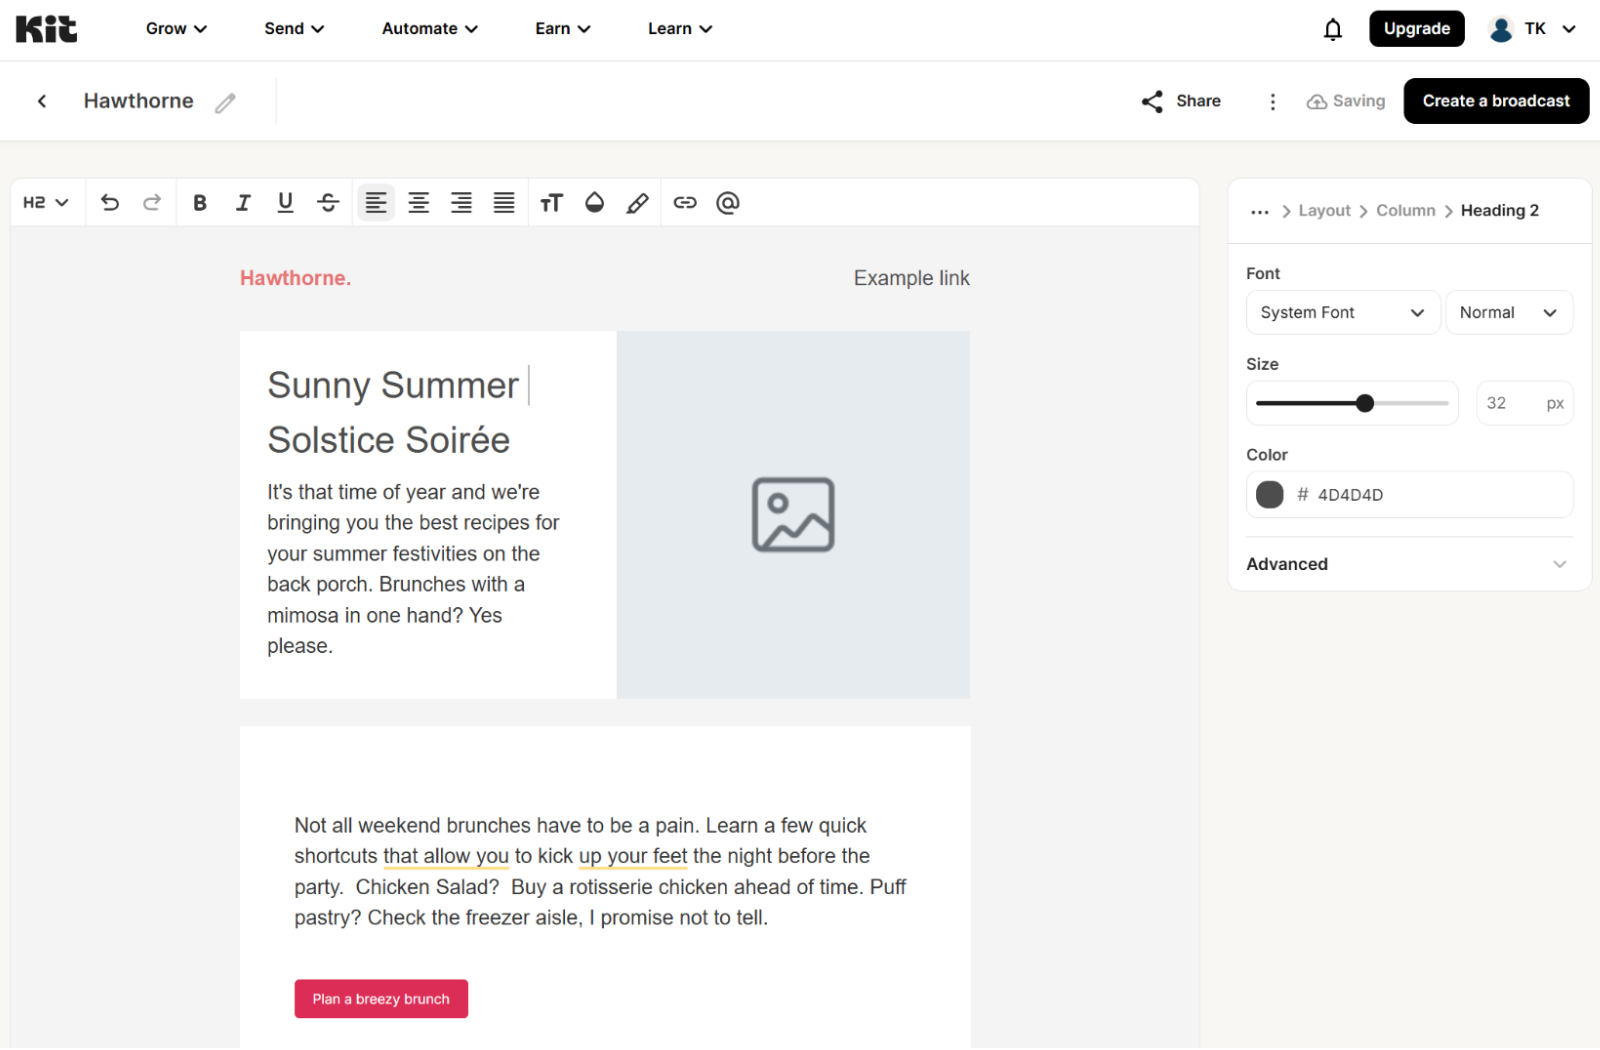This screenshot has width=1600, height=1050.
Task: Open the notifications bell
Action: tap(1333, 29)
